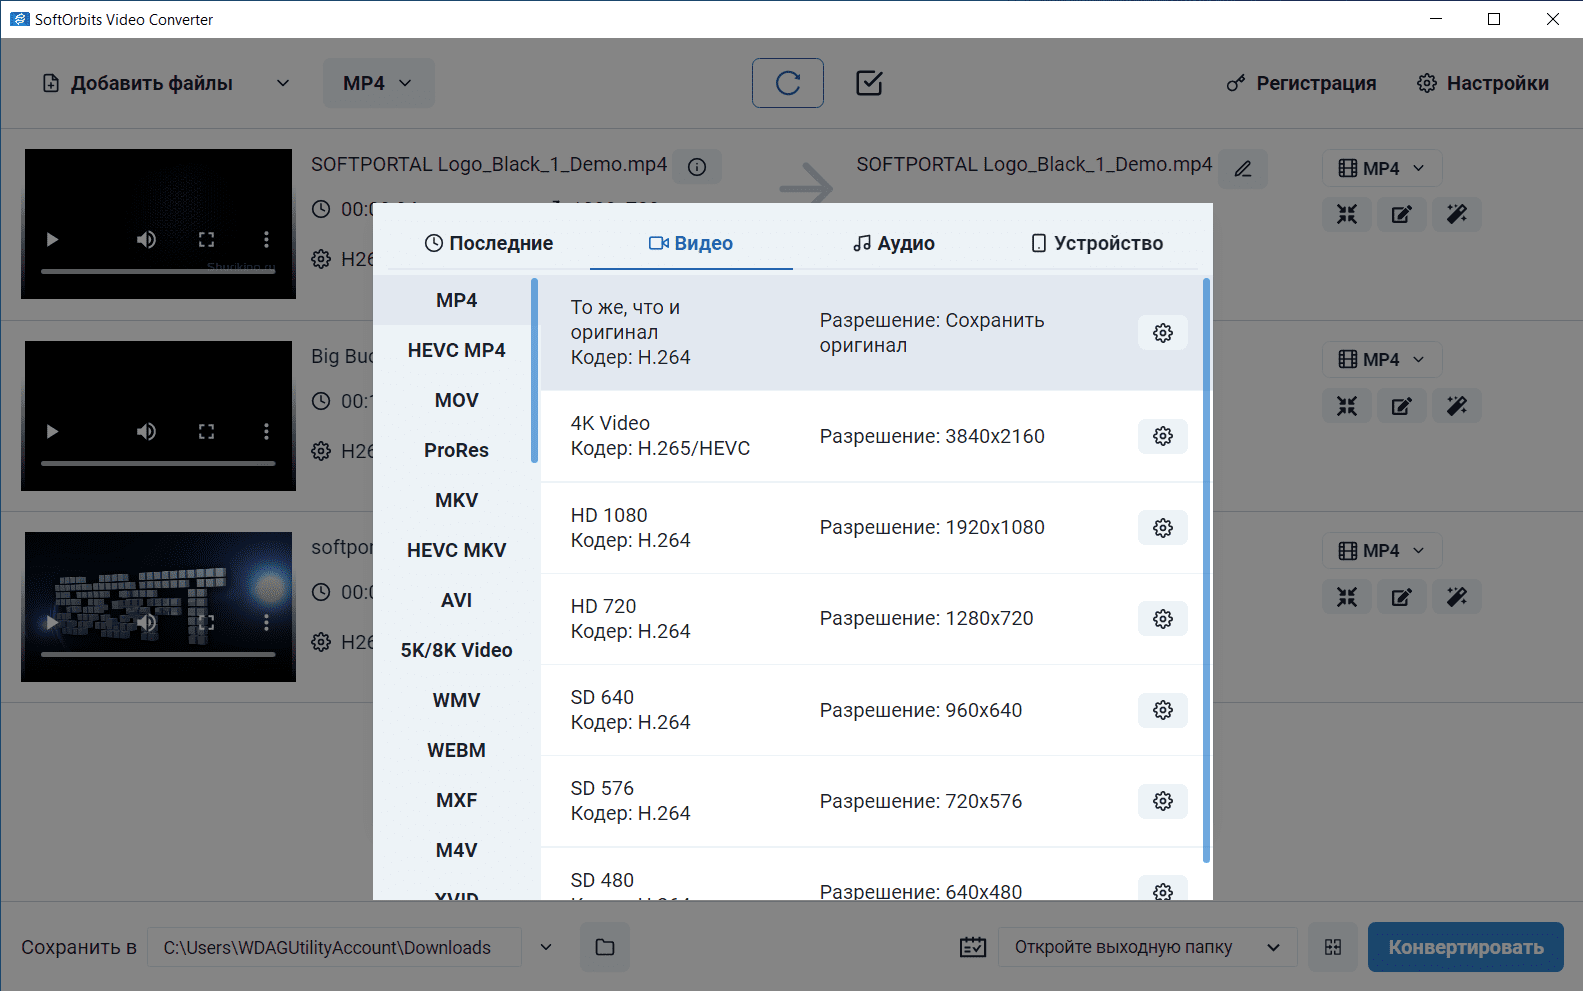Show file info for SOFTPORTAL Logo_Black_1_Demo.mp4
The image size is (1583, 991).
coord(697,167)
